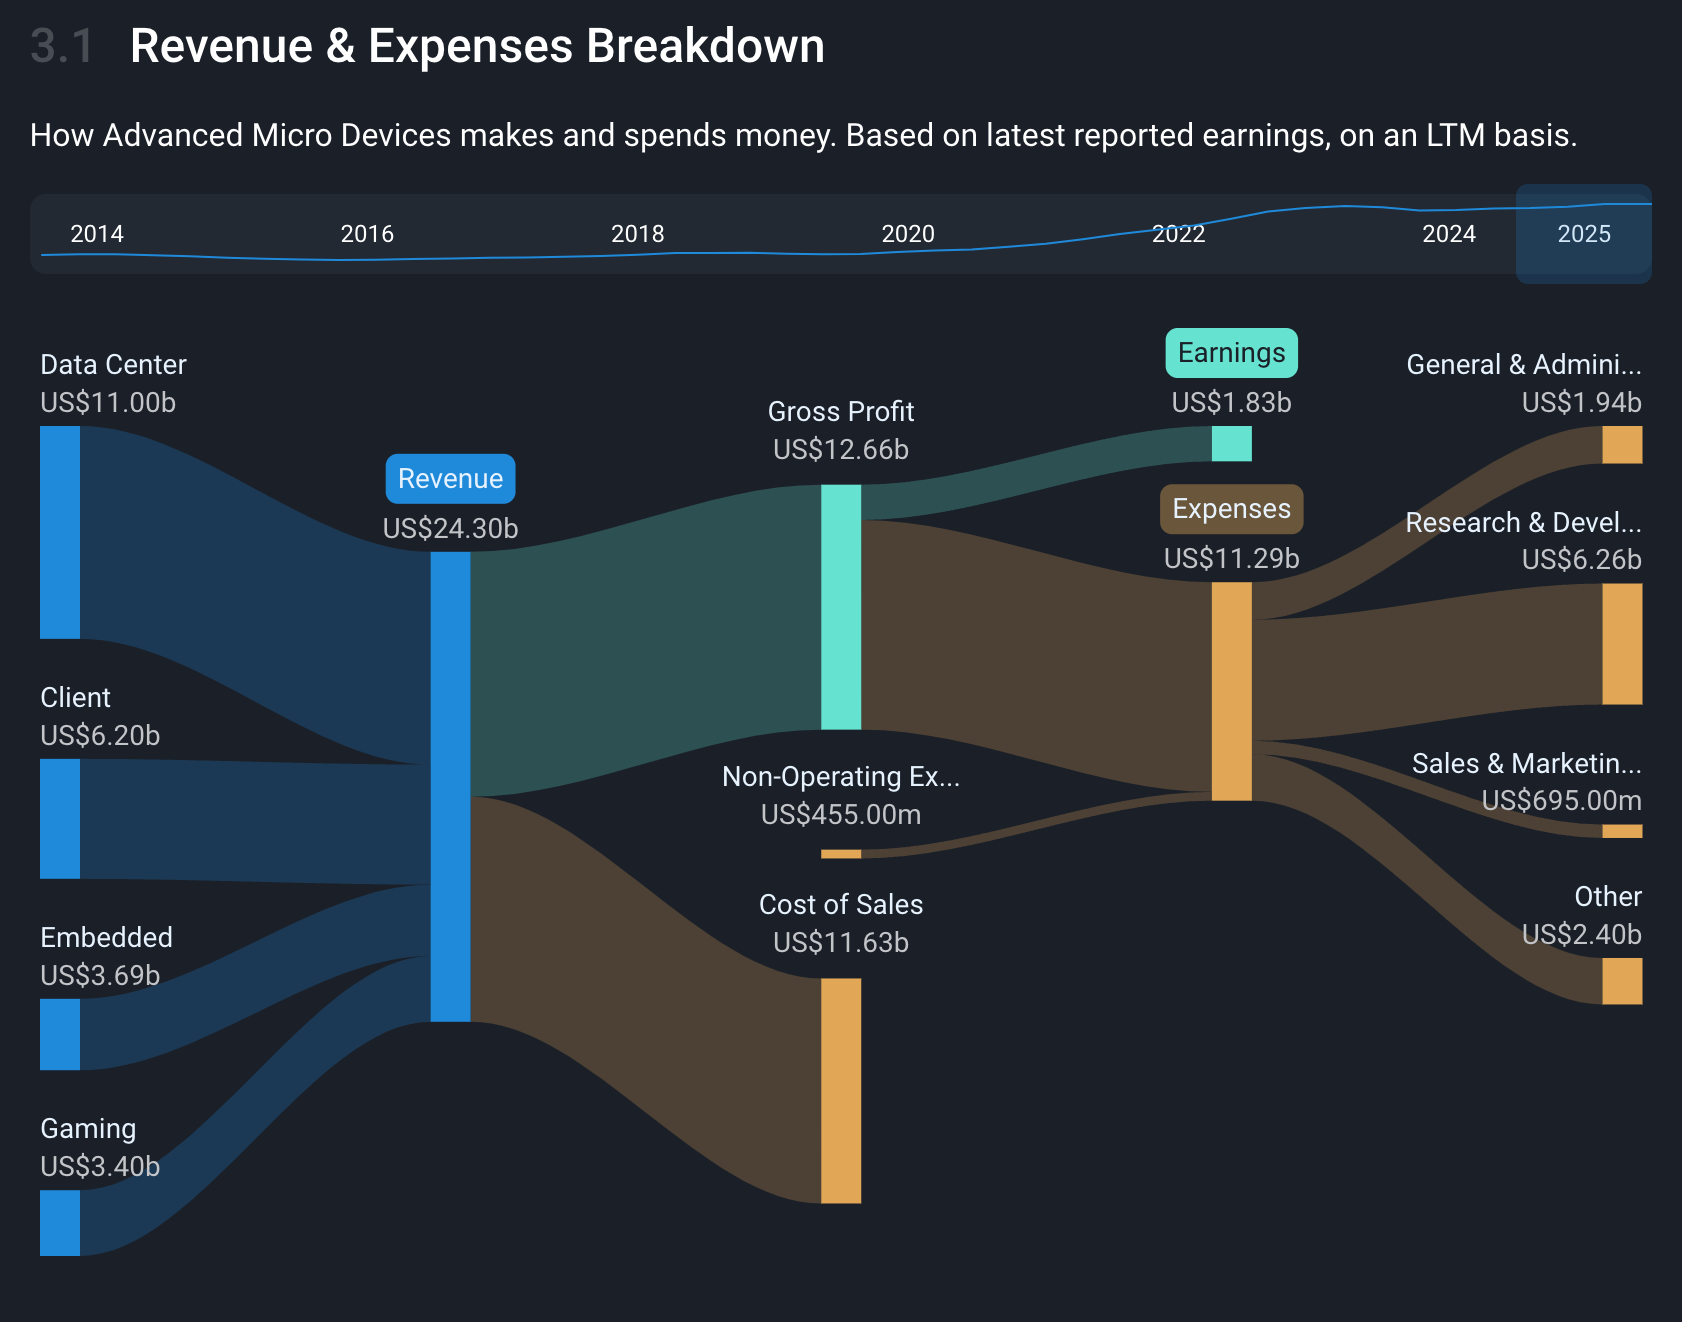Select the Embedded segment bar

coord(60,1034)
